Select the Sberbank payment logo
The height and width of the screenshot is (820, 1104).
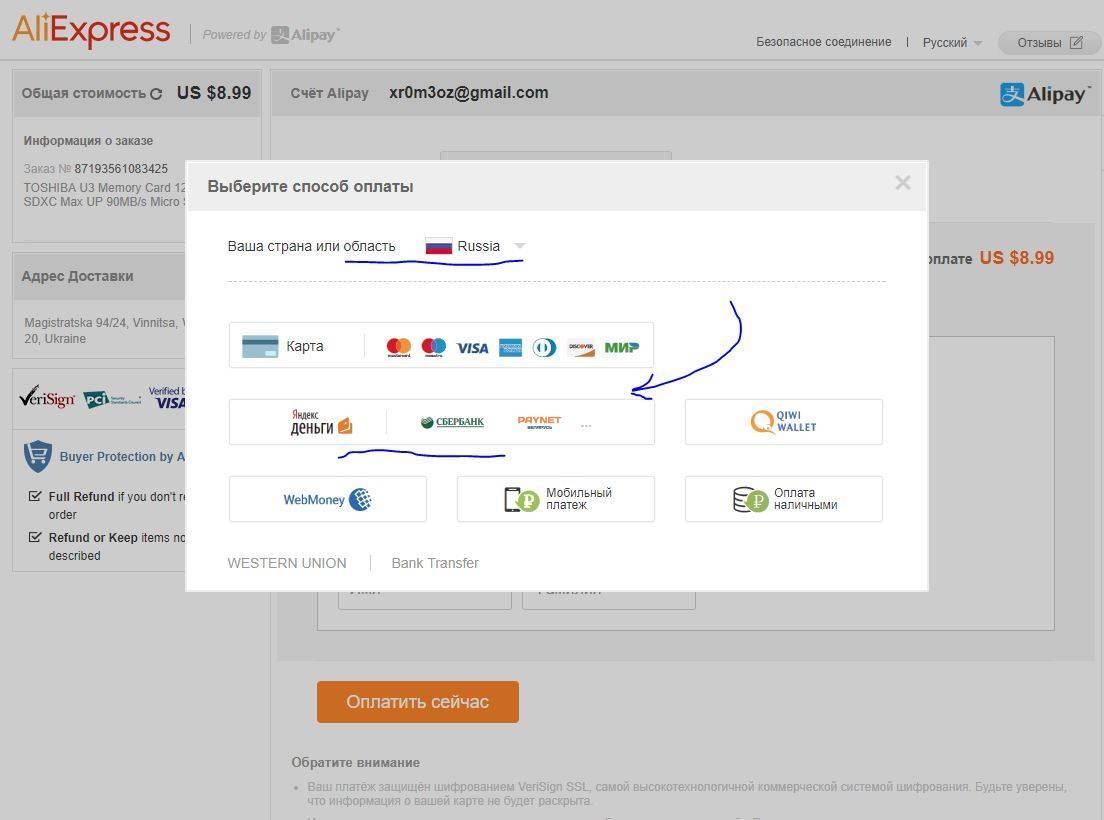click(x=452, y=422)
